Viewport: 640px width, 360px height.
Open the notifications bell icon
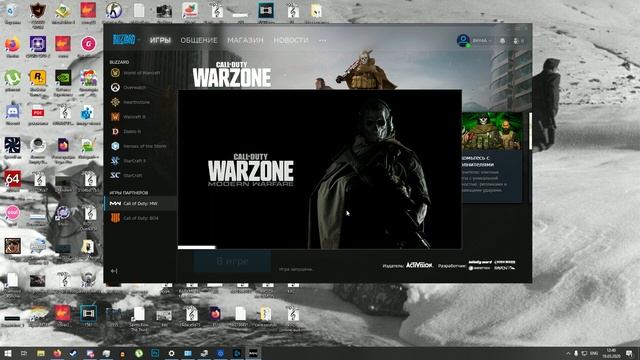pos(502,41)
